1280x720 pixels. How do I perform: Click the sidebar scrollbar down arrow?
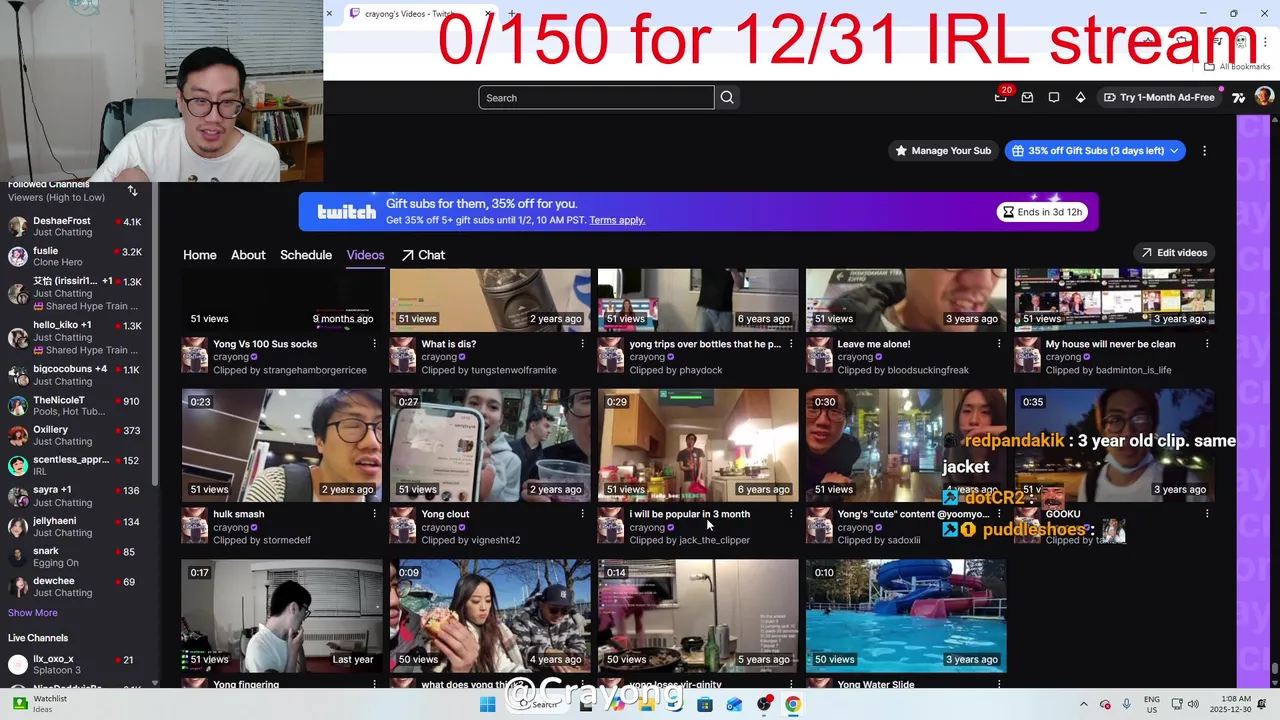155,683
